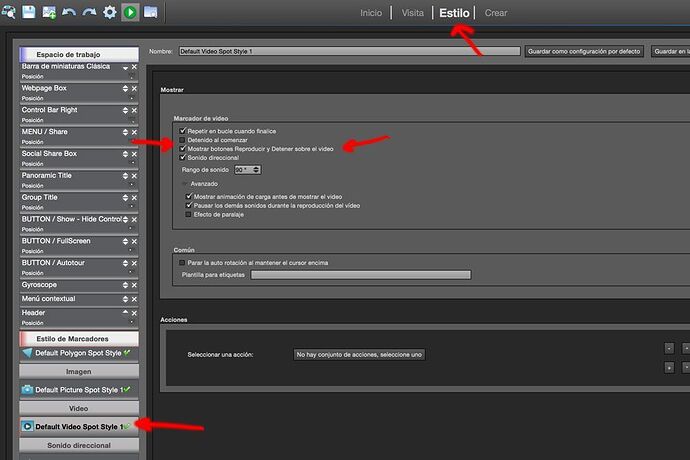Click the undo arrow icon
The height and width of the screenshot is (460, 690).
click(68, 11)
